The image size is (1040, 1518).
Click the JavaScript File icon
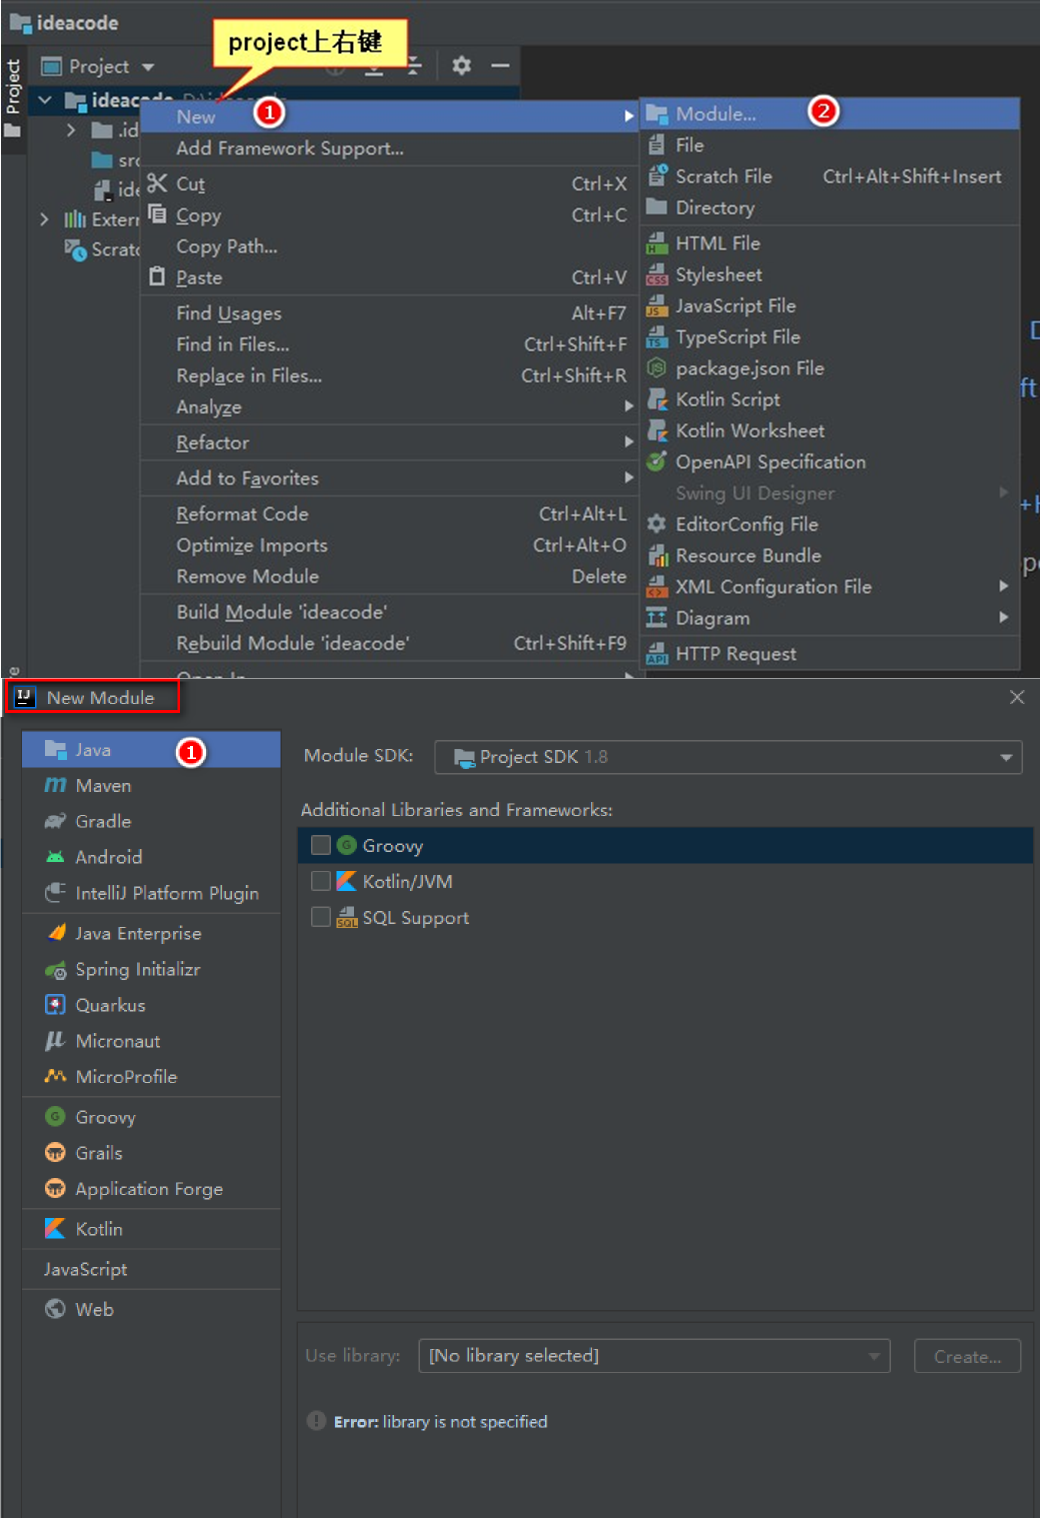click(x=656, y=305)
